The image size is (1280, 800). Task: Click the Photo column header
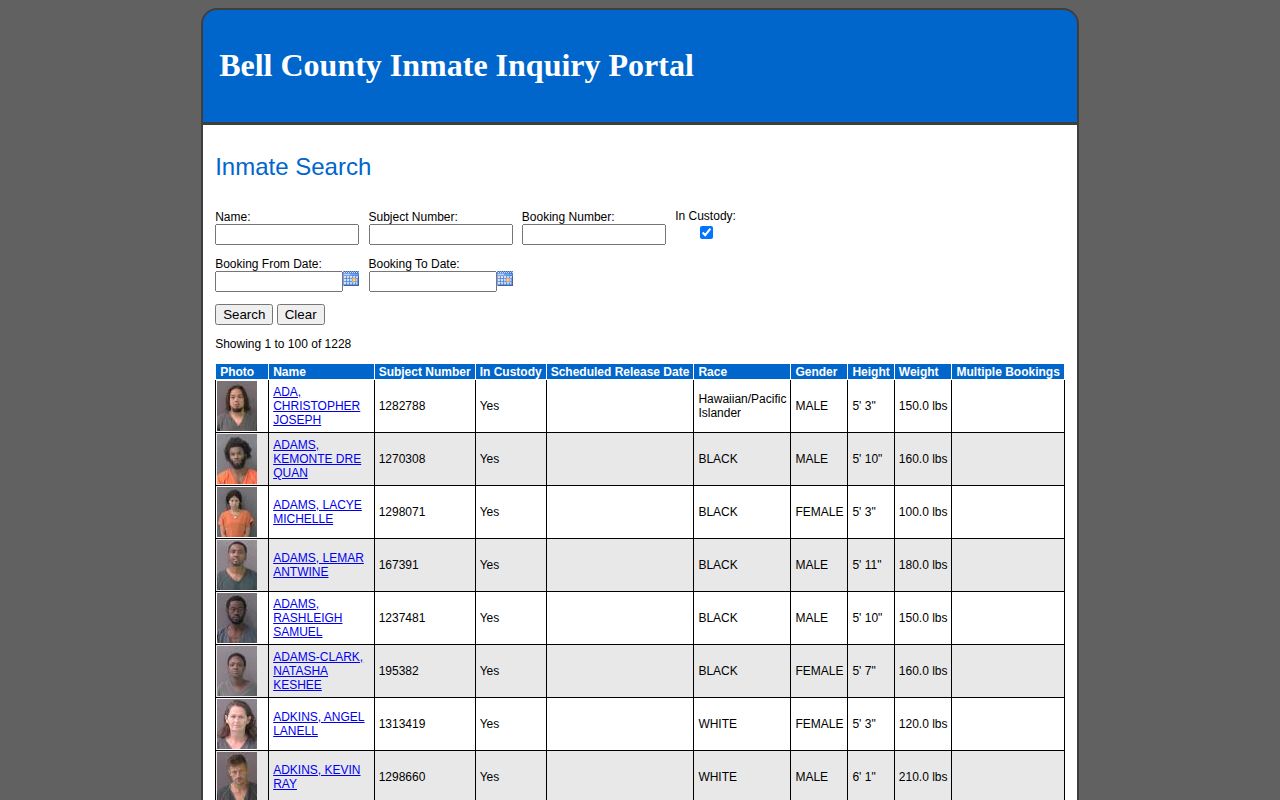click(242, 372)
